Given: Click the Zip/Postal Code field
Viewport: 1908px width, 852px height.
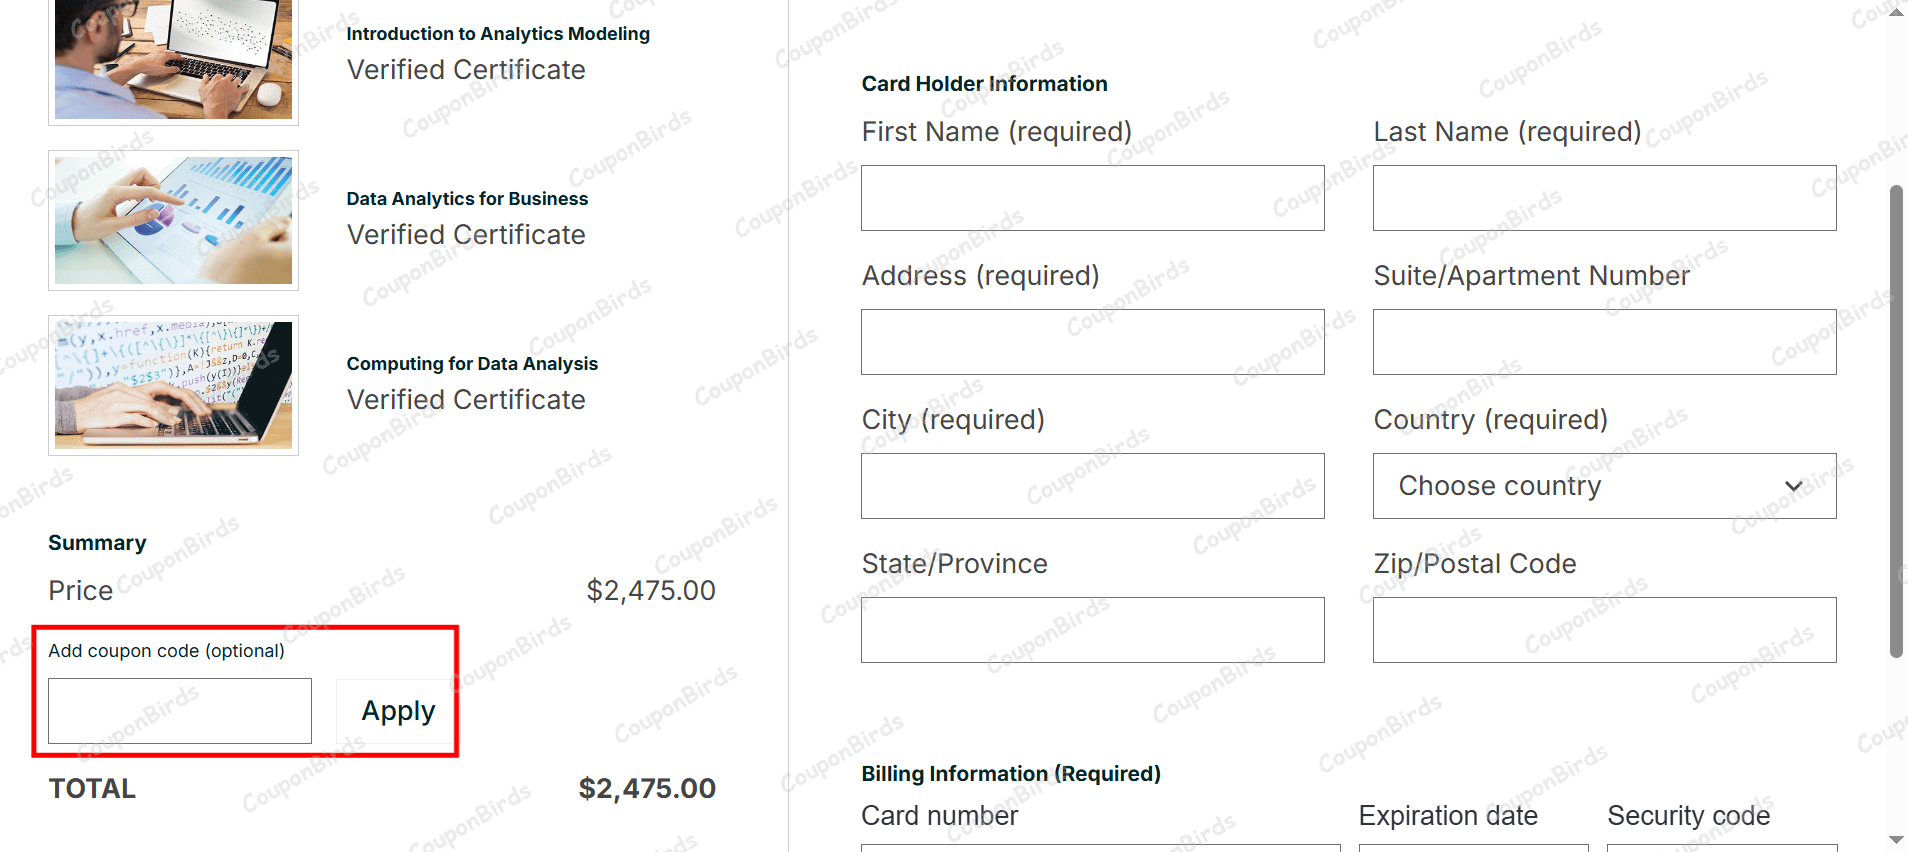Looking at the screenshot, I should pos(1604,630).
